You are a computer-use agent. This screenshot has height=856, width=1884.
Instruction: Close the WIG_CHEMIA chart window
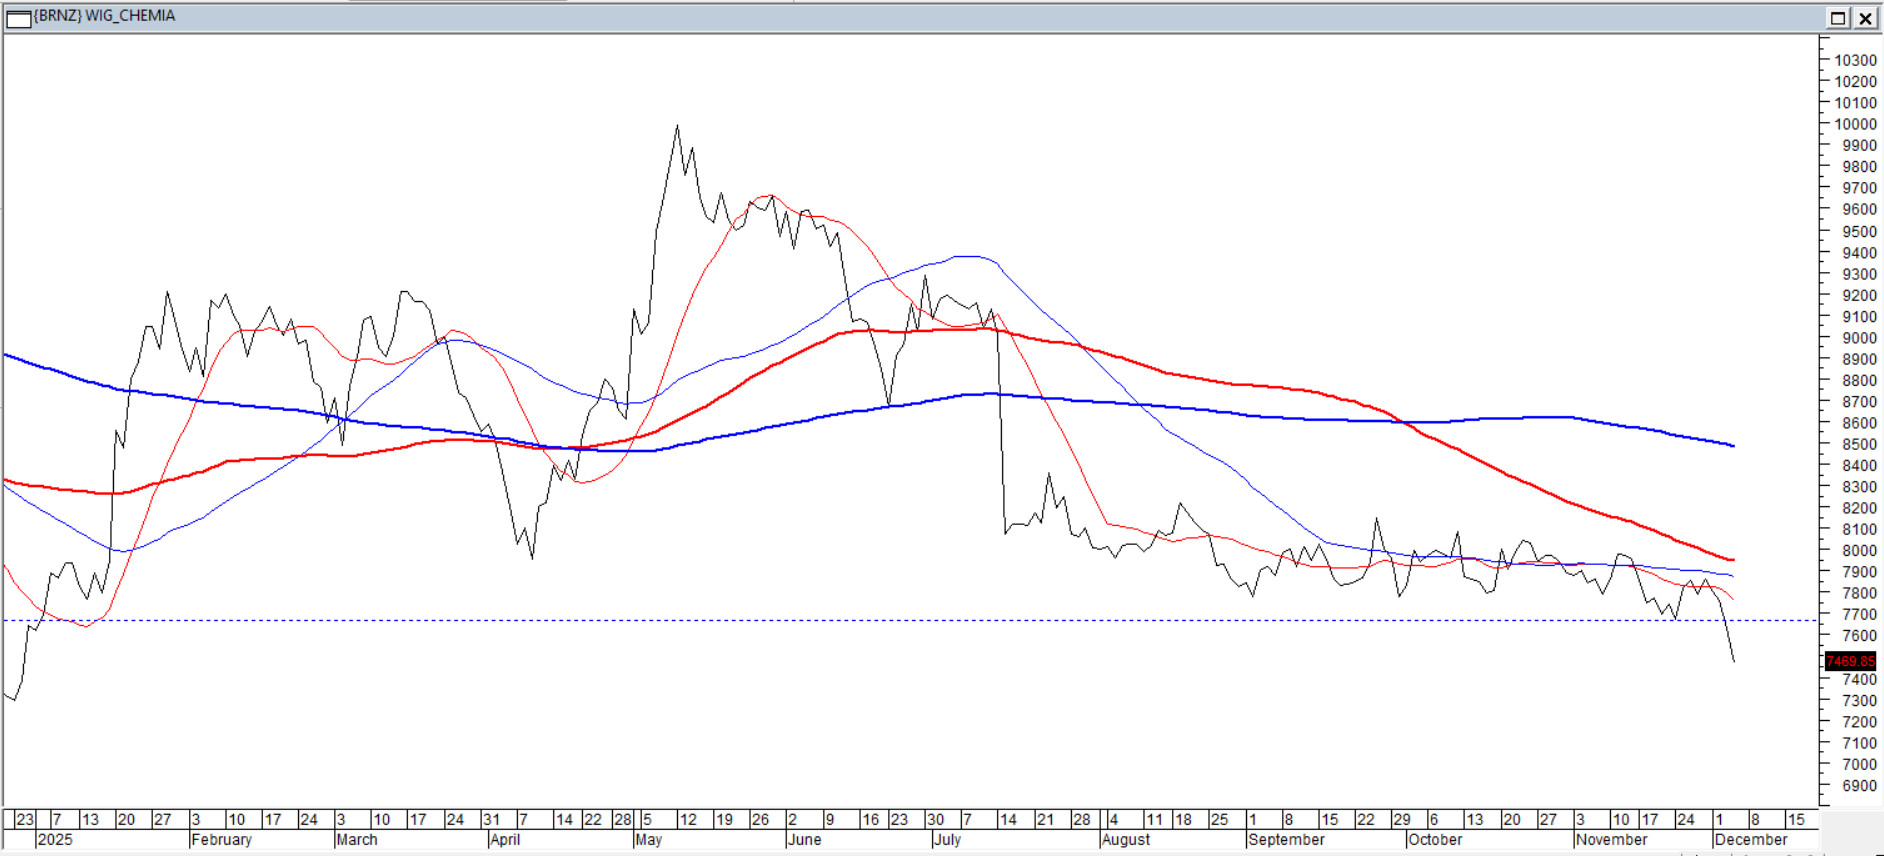(x=1865, y=18)
